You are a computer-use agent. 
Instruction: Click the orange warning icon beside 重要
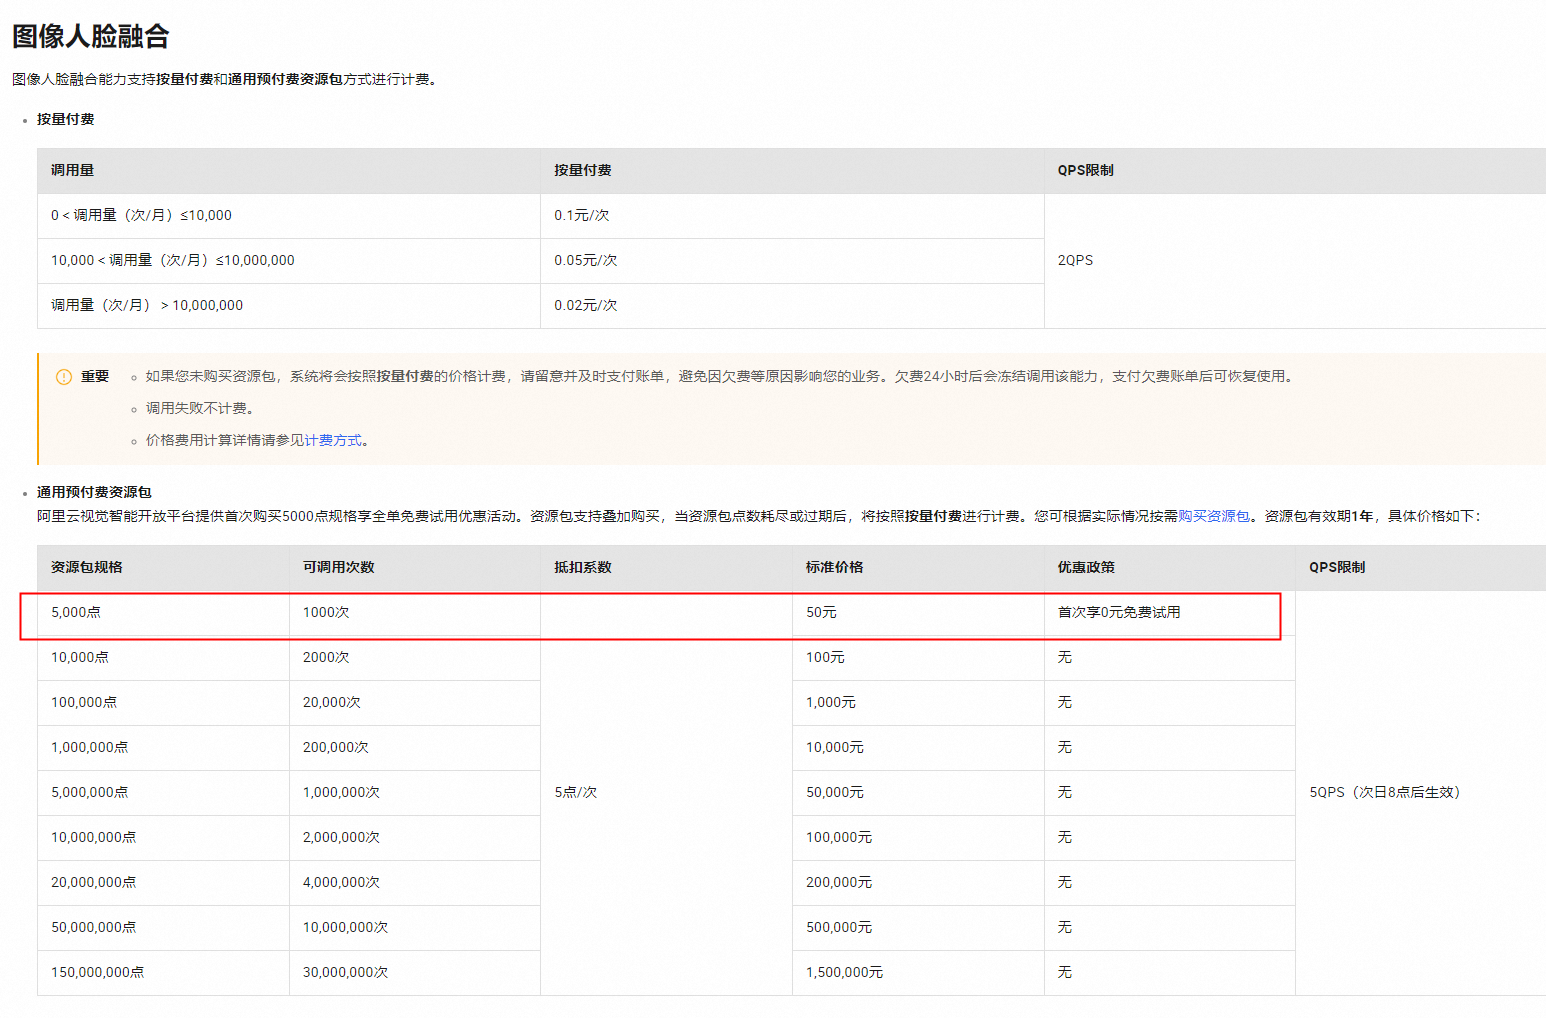(x=64, y=377)
